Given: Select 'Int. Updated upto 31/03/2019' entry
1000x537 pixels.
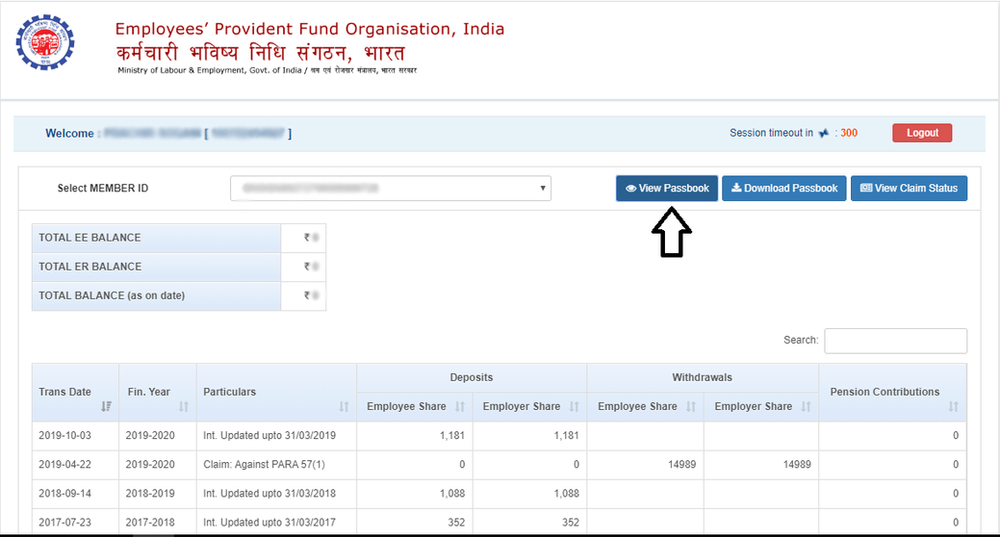Looking at the screenshot, I should point(269,436).
